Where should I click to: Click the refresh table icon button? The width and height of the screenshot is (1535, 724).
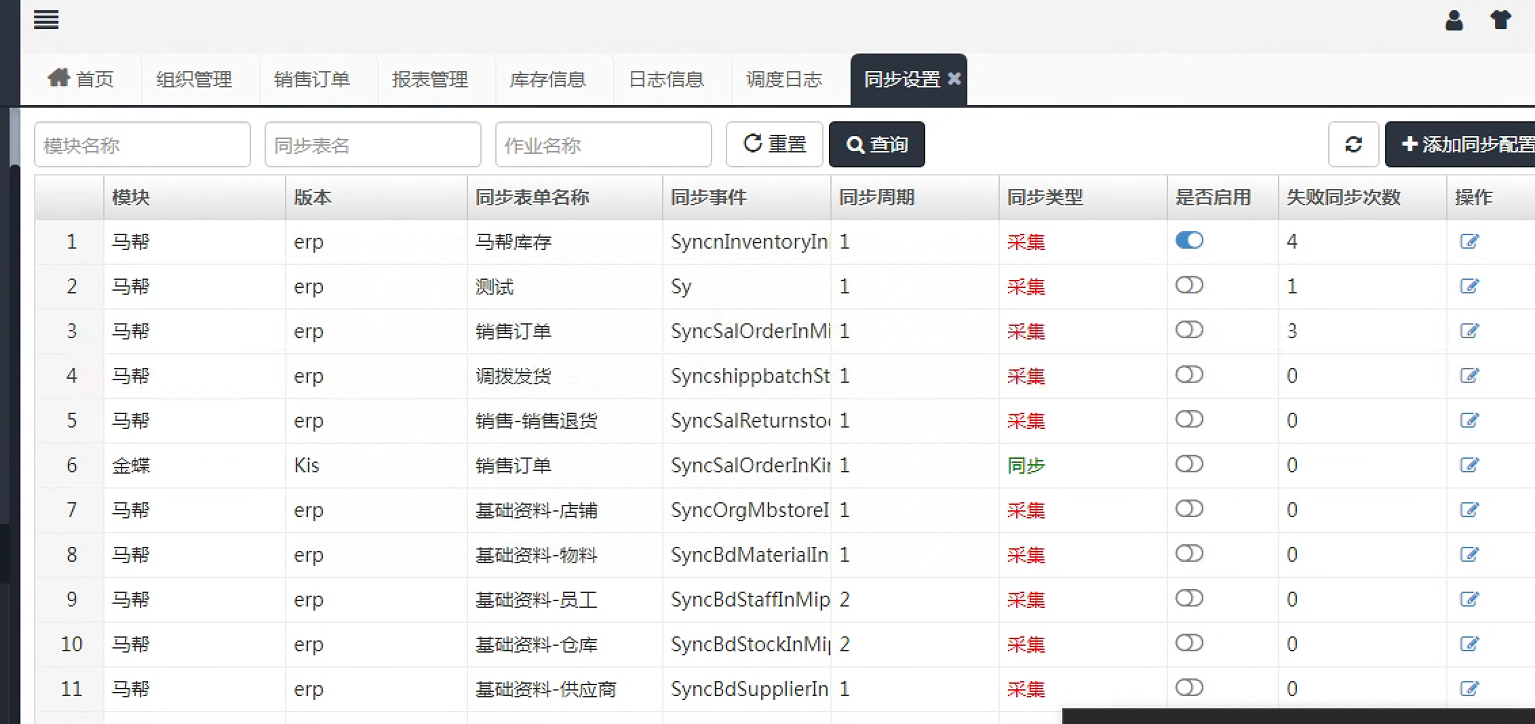click(x=1354, y=144)
